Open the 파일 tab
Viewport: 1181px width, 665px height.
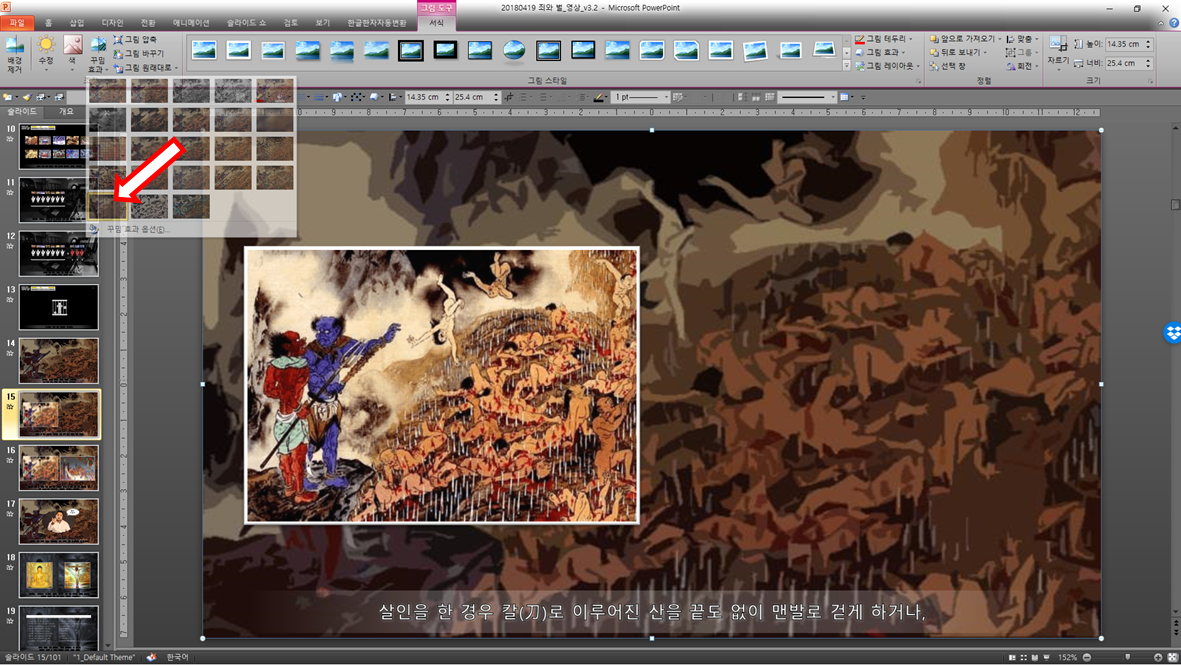(17, 23)
